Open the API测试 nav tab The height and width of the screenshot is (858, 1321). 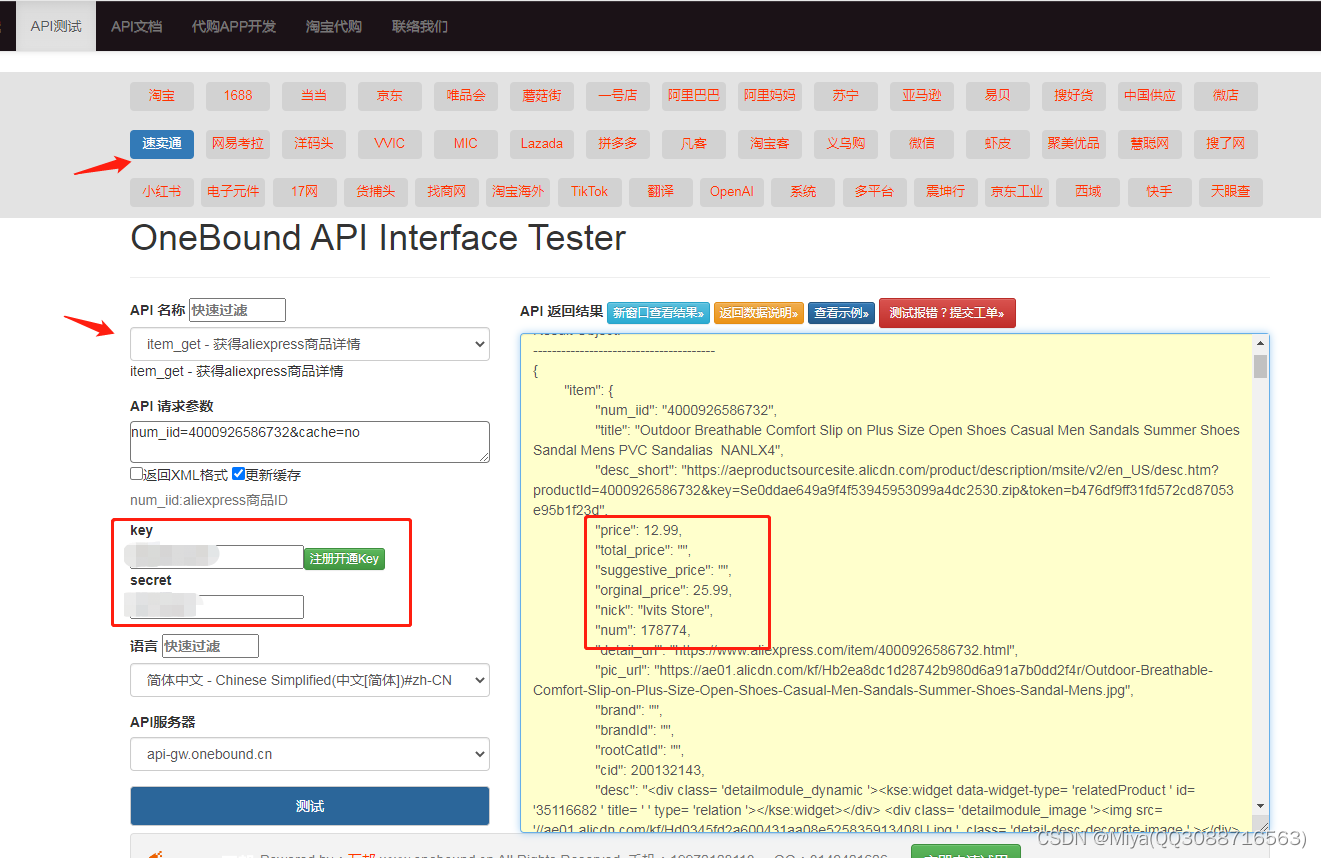(x=56, y=26)
